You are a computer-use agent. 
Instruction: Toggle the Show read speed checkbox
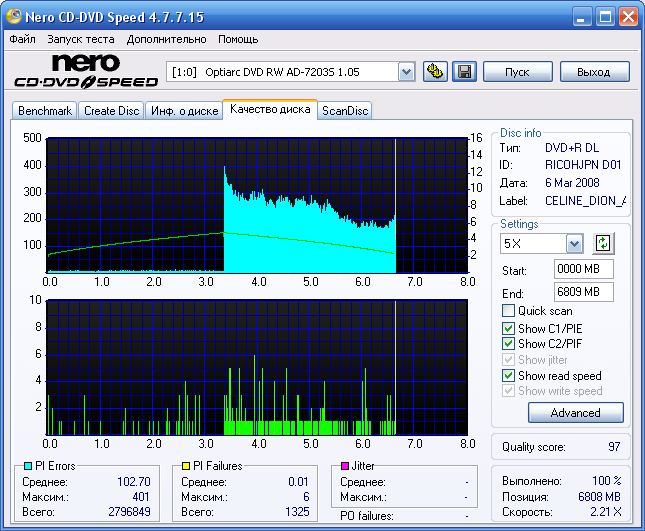pos(509,376)
